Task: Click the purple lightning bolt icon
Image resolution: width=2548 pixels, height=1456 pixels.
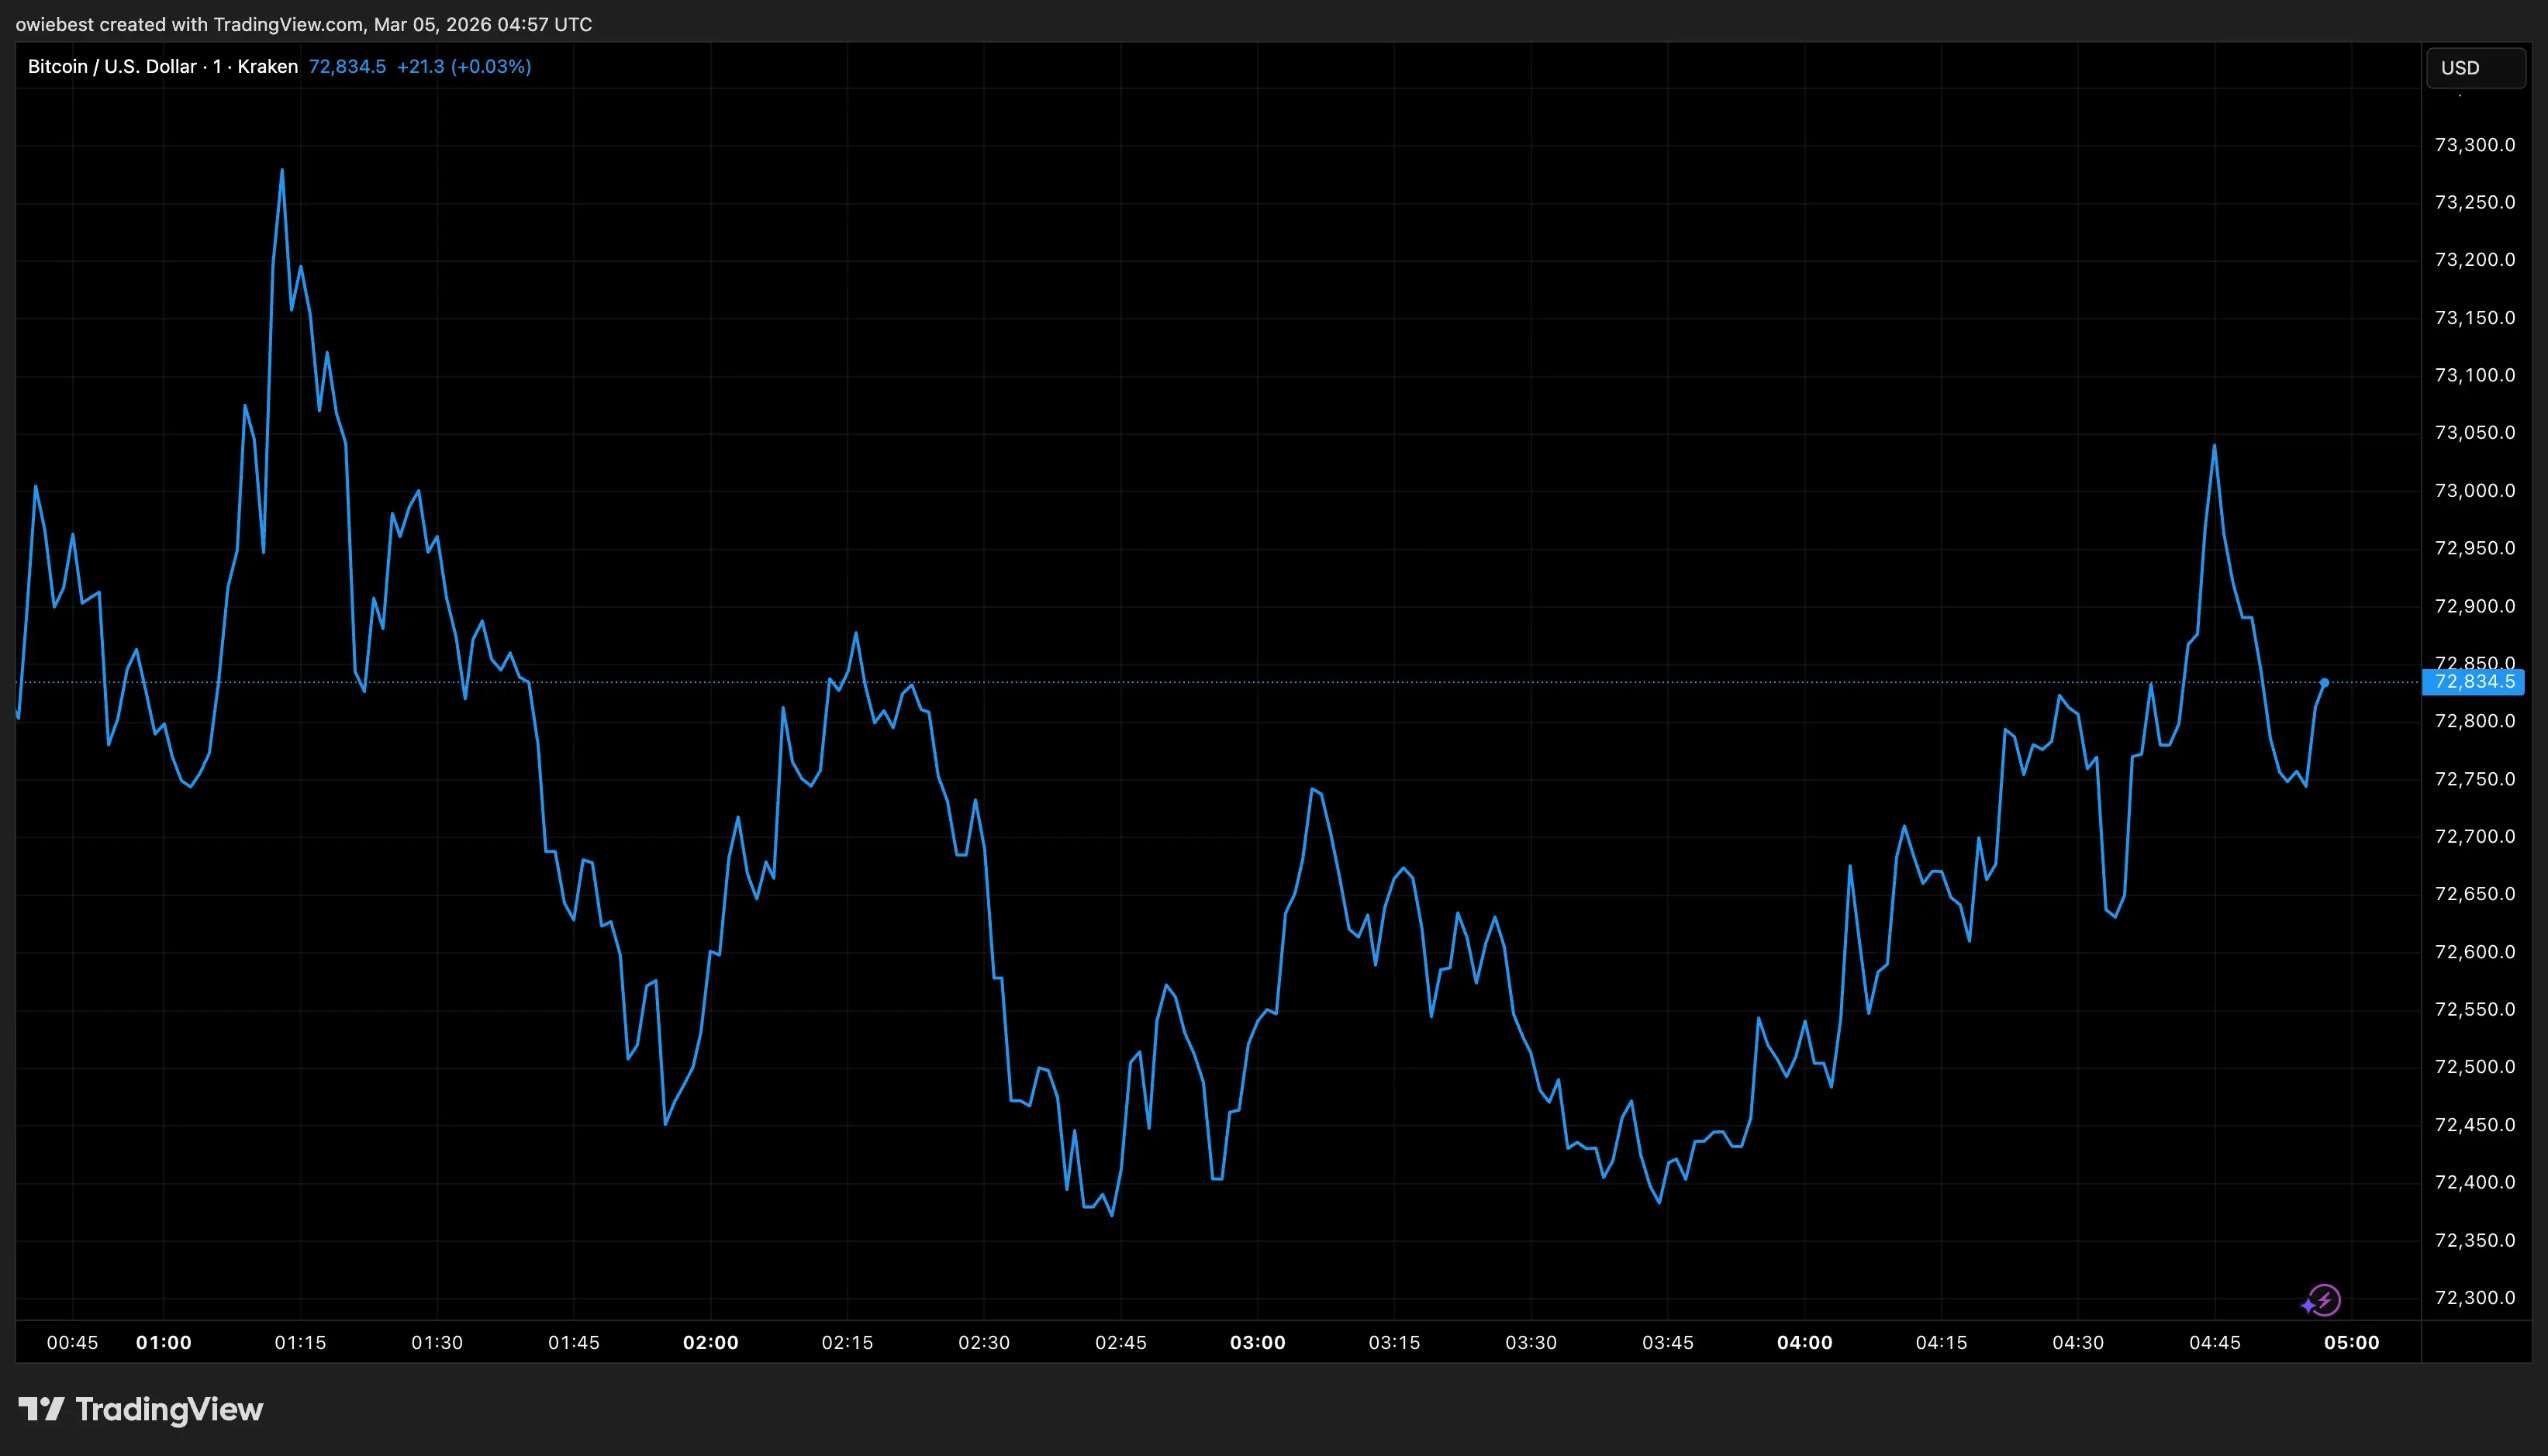Action: tap(2326, 1299)
